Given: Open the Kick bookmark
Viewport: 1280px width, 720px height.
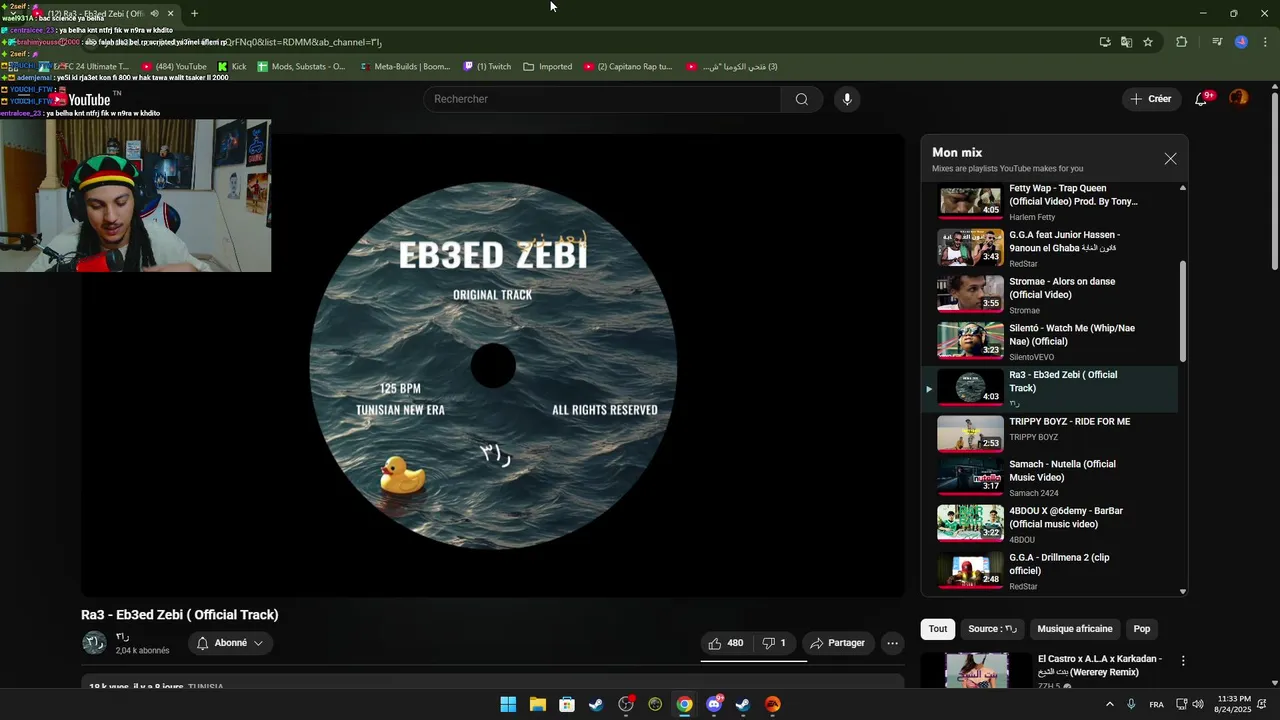Looking at the screenshot, I should pyautogui.click(x=232, y=67).
